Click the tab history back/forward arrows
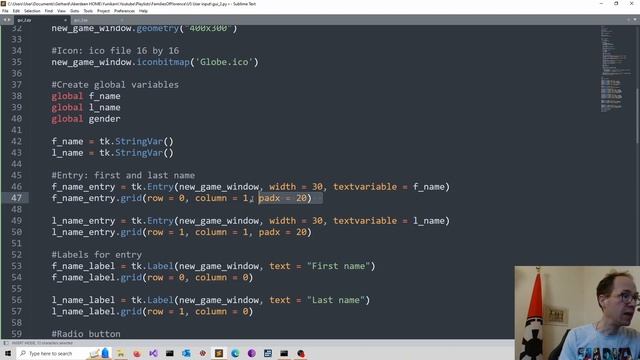This screenshot has height=360, width=640. coord(7,20)
